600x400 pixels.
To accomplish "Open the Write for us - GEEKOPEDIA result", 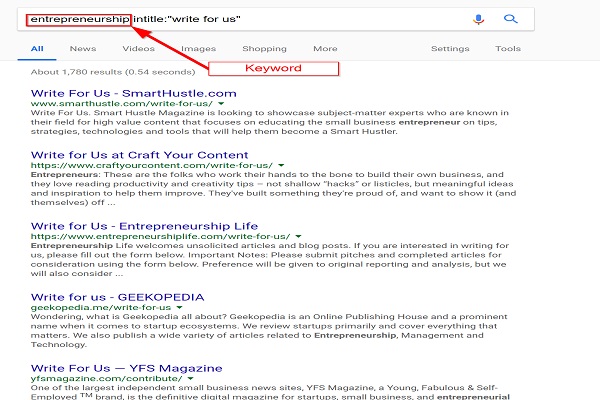I will point(117,297).
